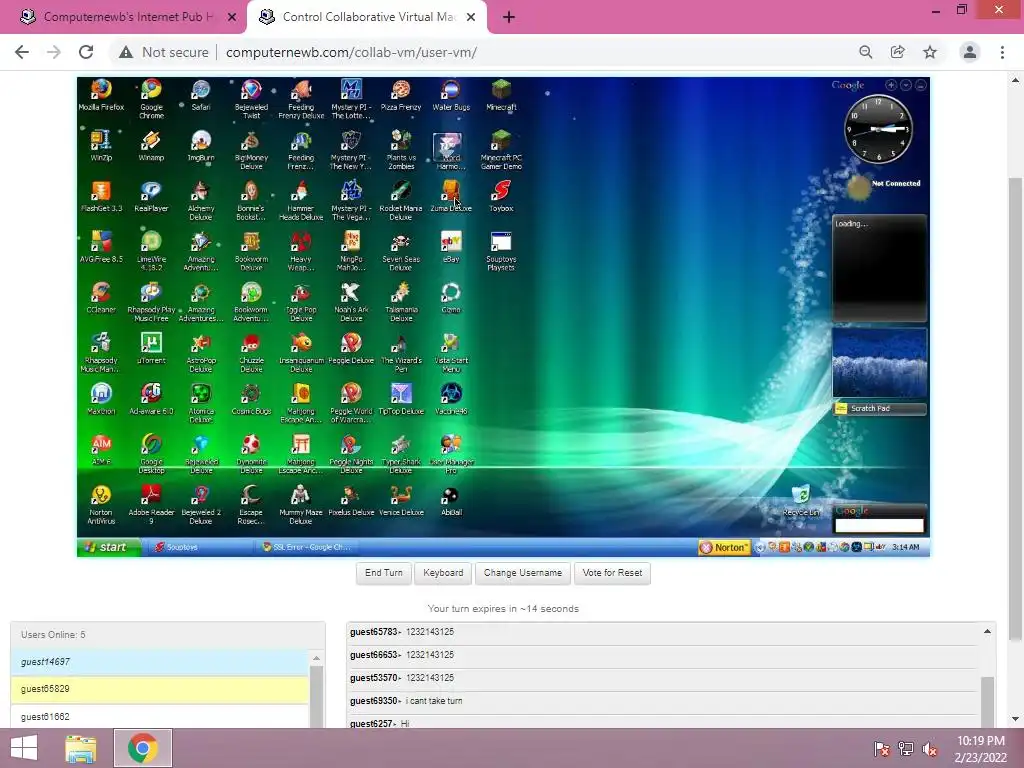Launch Zuma Deluxe from the desktop
Screen dimensions: 1024x768
pyautogui.click(x=451, y=197)
